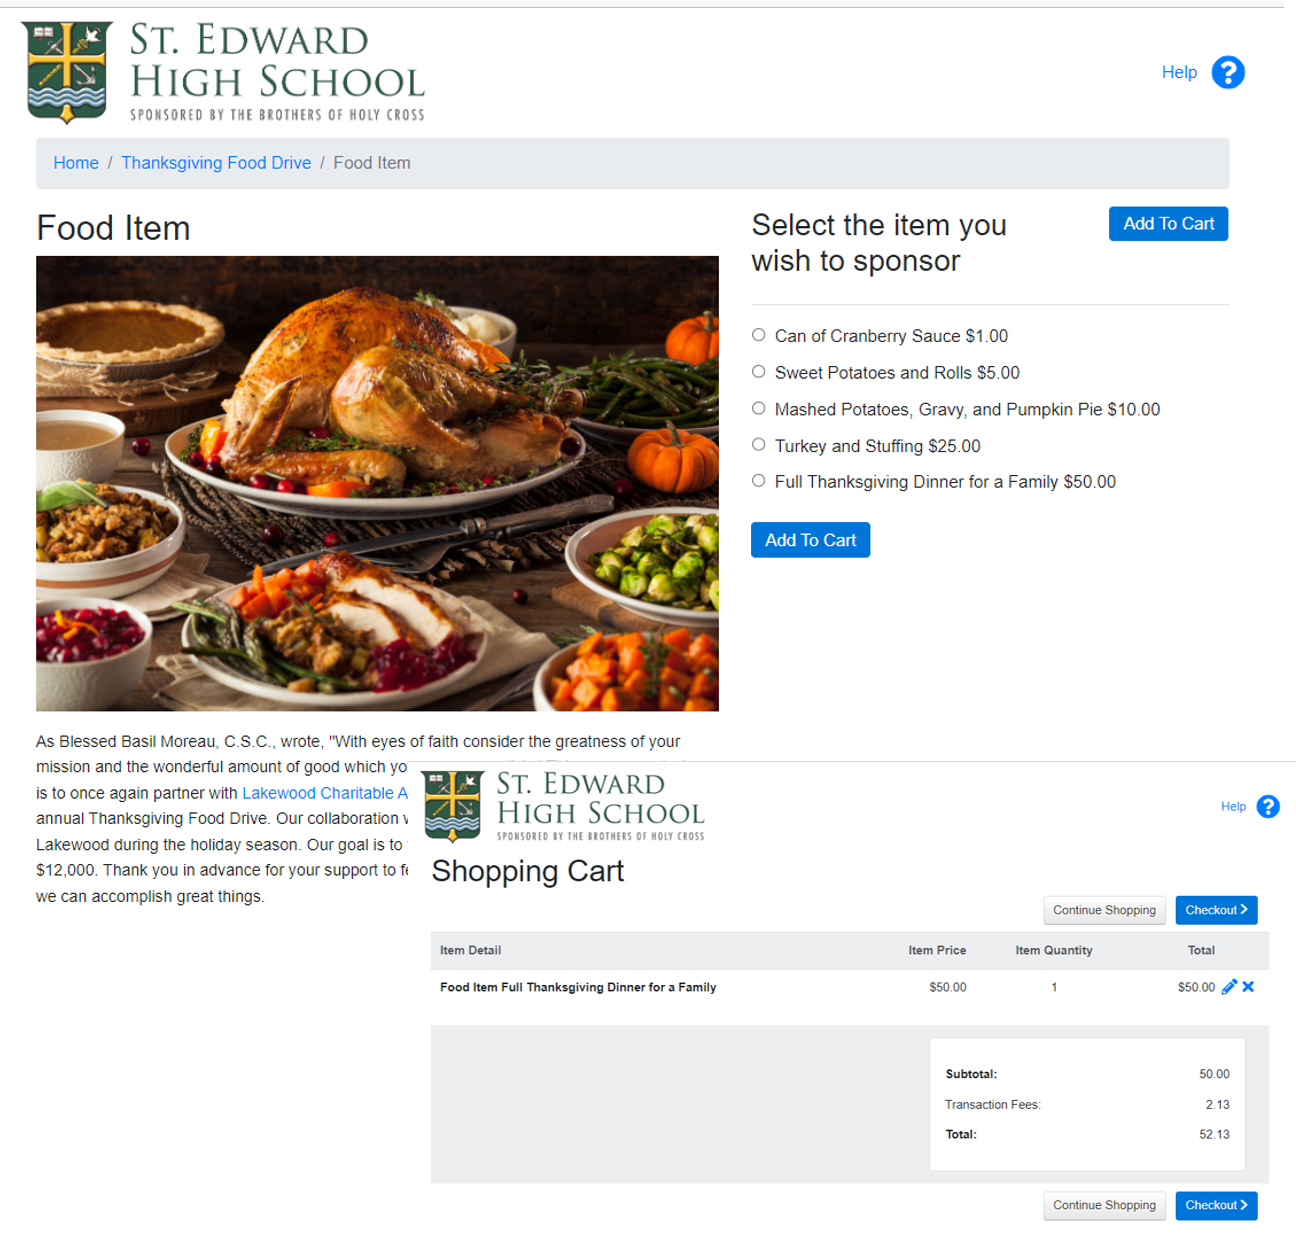
Task: Click the top Add To Cart button
Action: click(x=1168, y=224)
